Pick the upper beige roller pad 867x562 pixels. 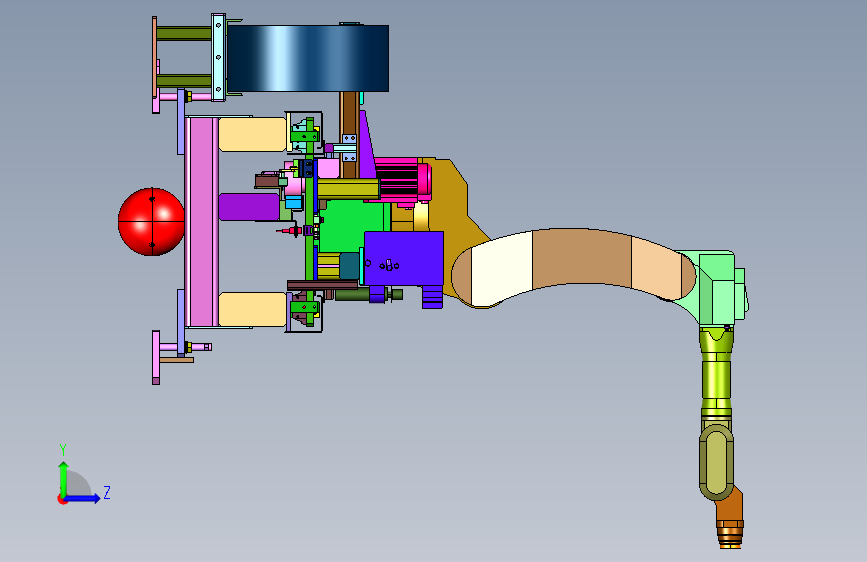click(252, 134)
